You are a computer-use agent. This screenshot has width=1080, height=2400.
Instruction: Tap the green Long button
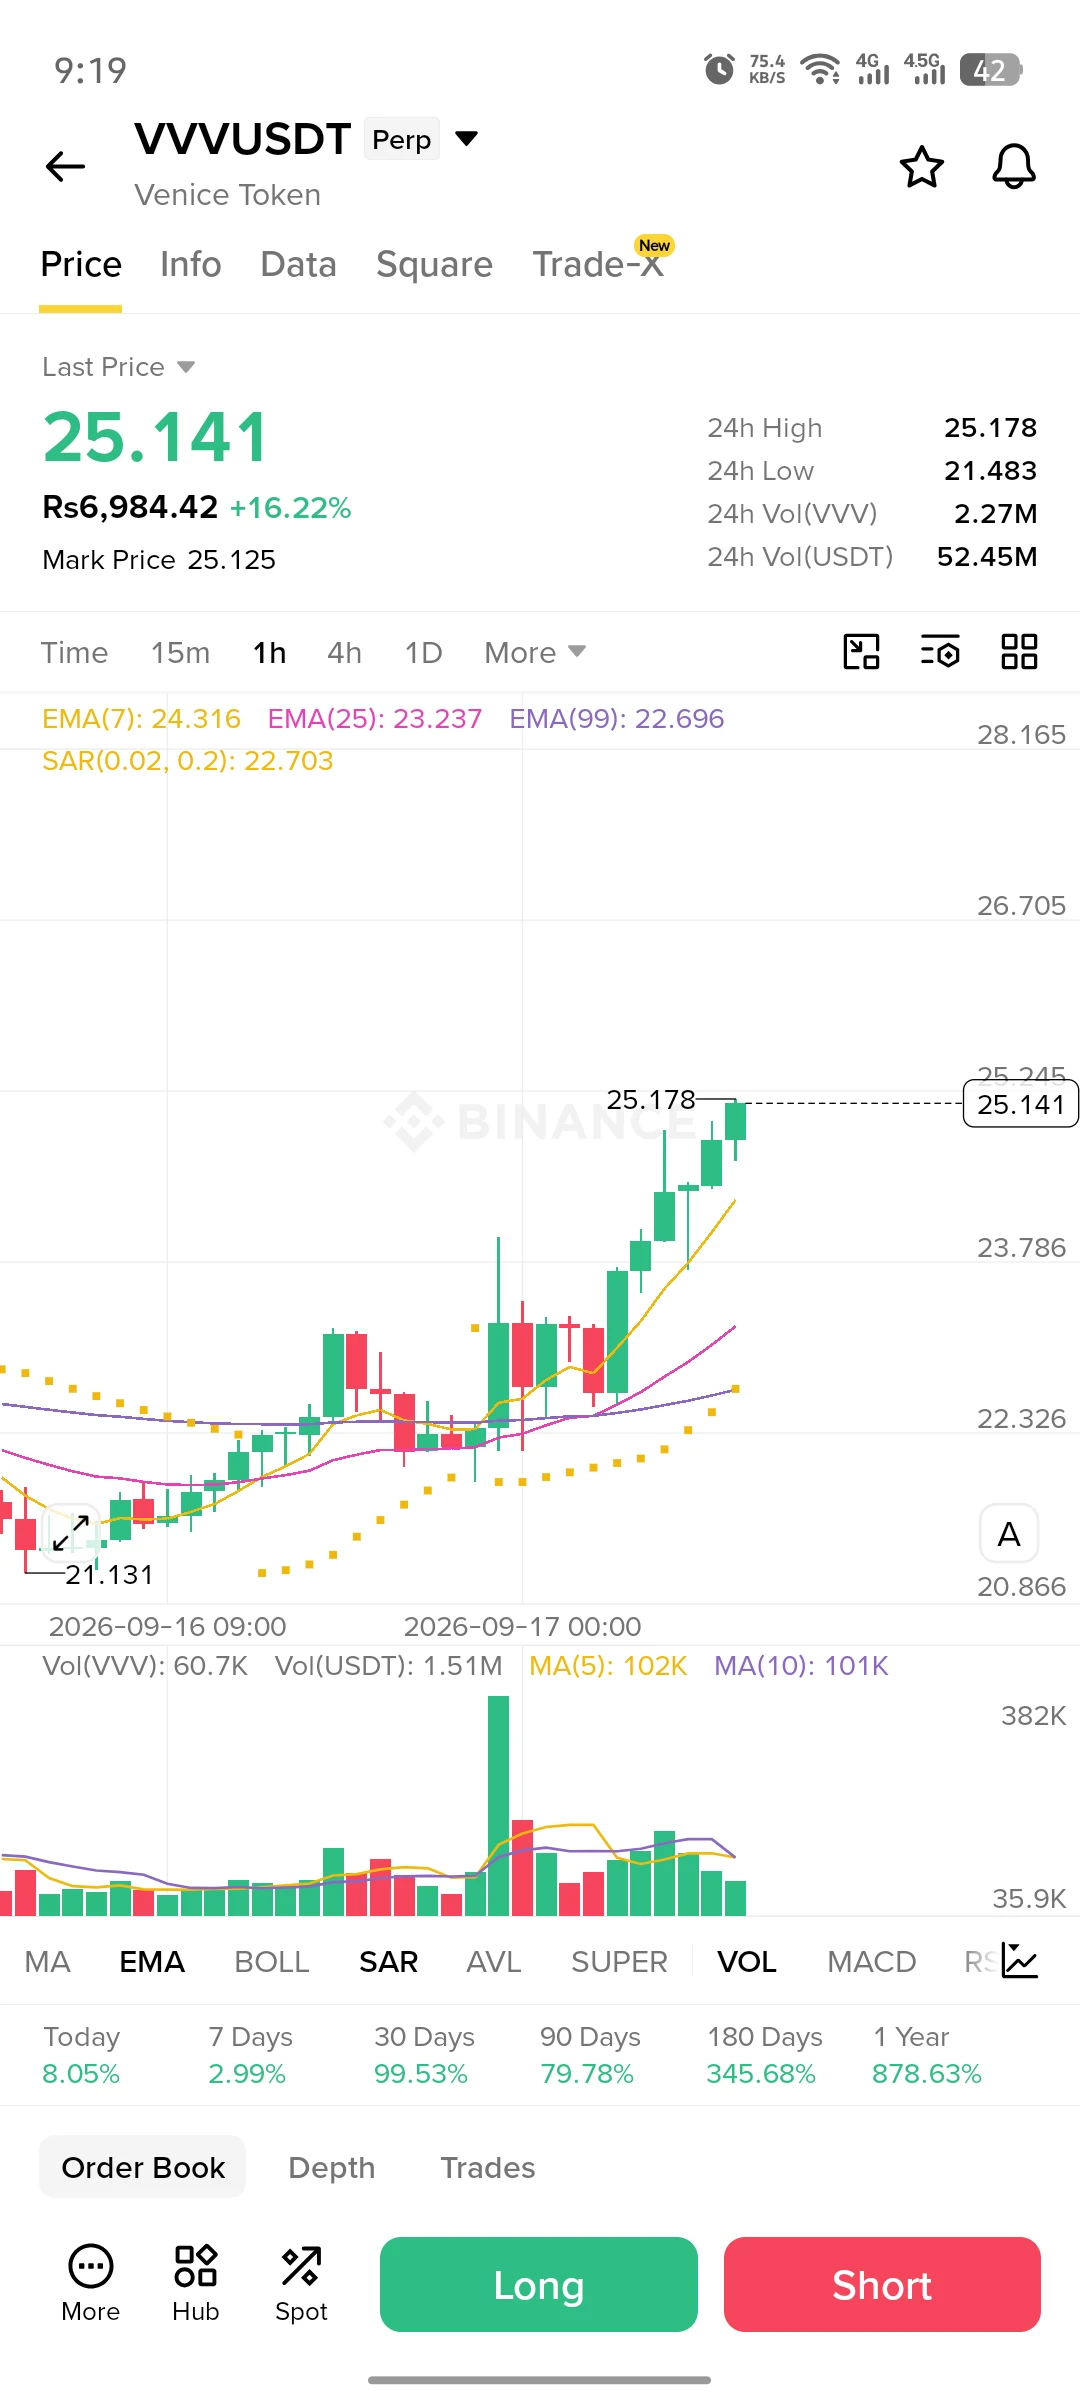tap(539, 2285)
